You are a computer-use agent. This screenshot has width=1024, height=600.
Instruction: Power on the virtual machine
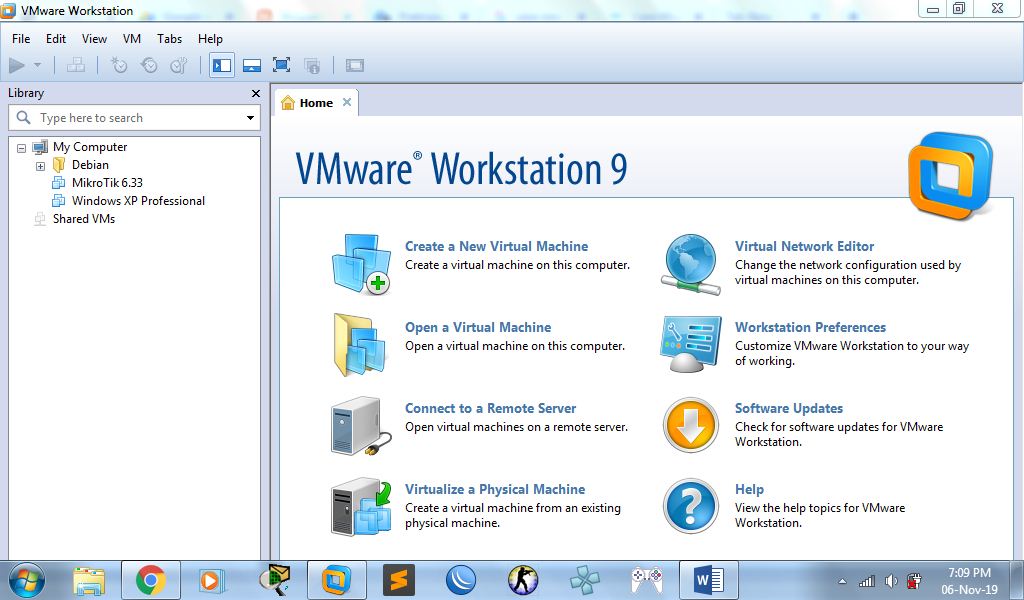click(x=18, y=64)
